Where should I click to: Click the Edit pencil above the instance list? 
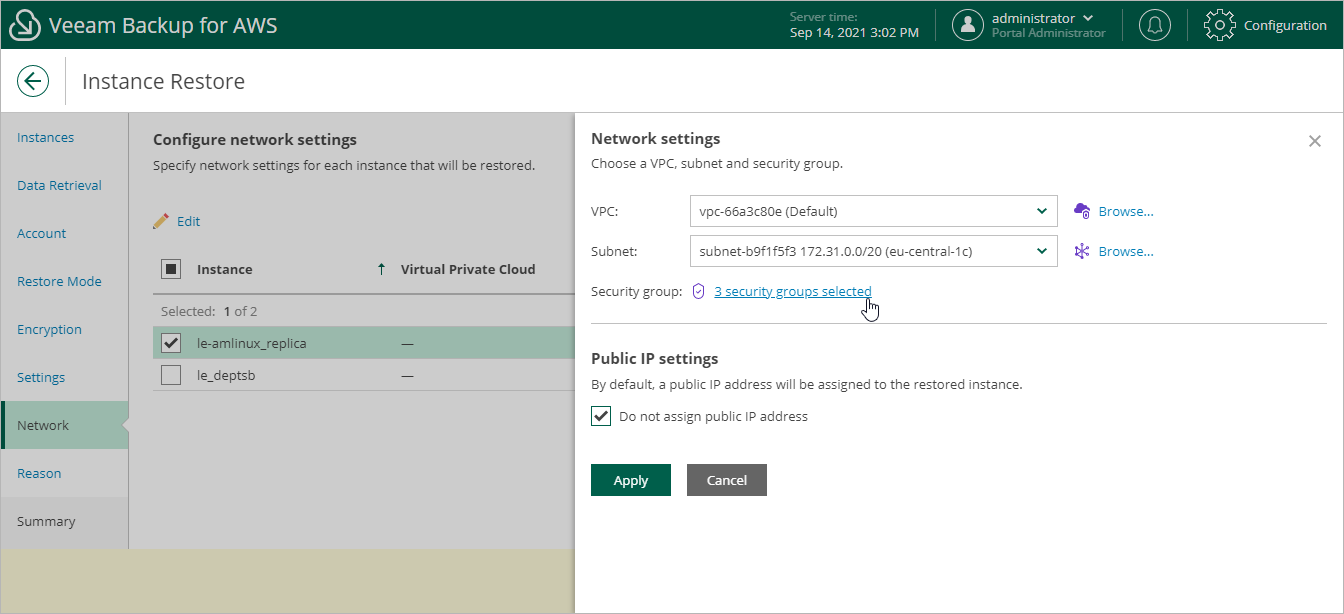coord(176,220)
